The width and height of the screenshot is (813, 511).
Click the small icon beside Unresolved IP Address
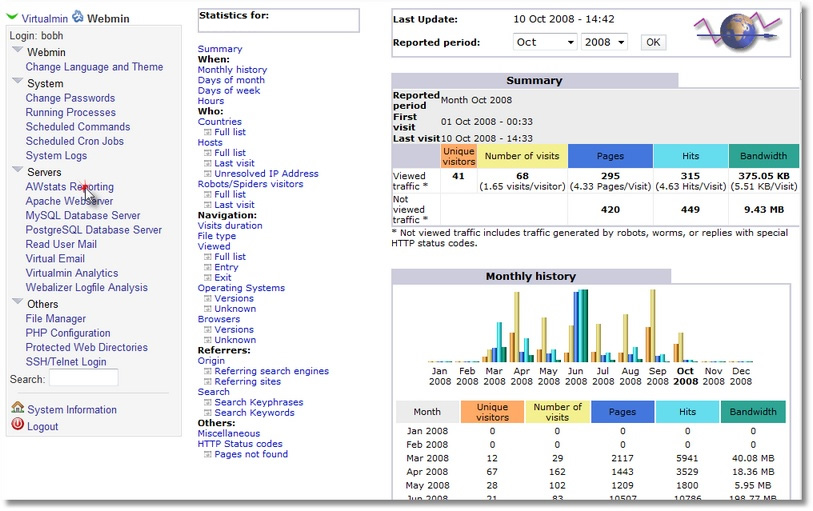207,174
